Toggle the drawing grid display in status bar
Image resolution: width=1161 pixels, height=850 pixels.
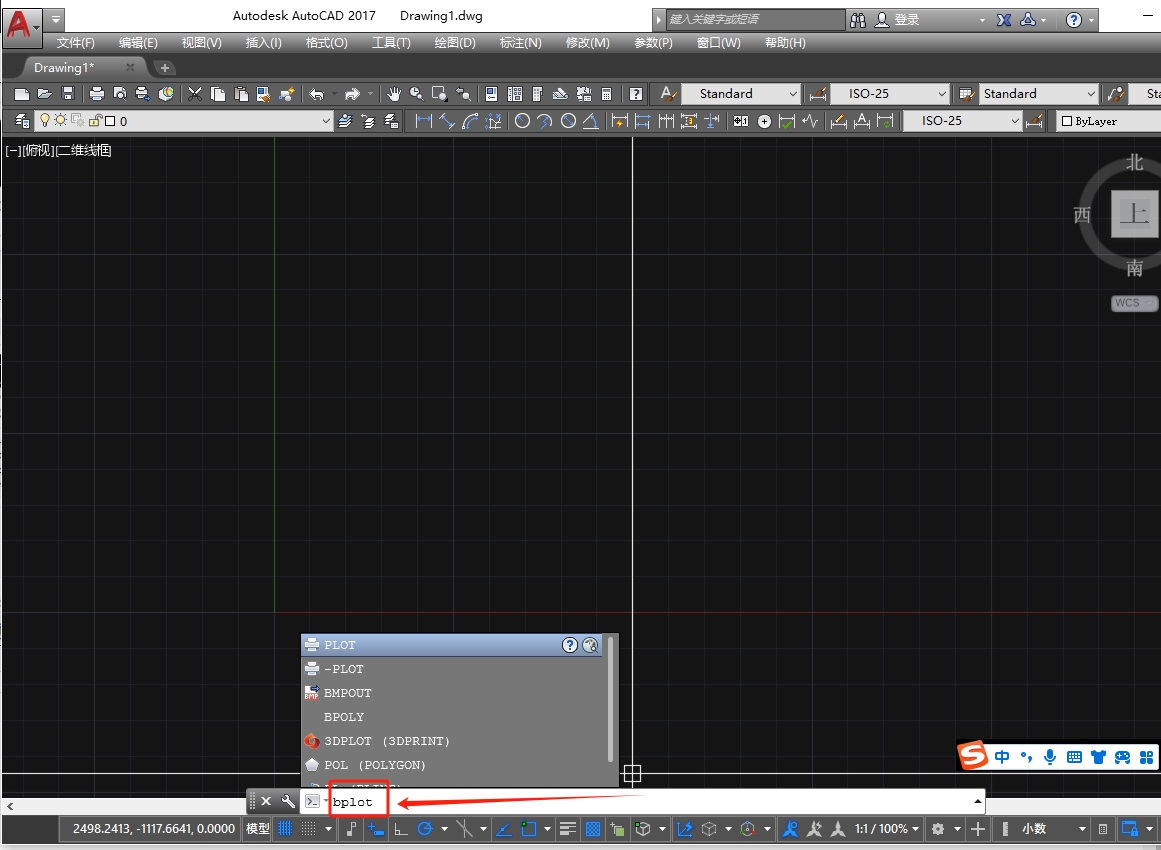(x=285, y=829)
